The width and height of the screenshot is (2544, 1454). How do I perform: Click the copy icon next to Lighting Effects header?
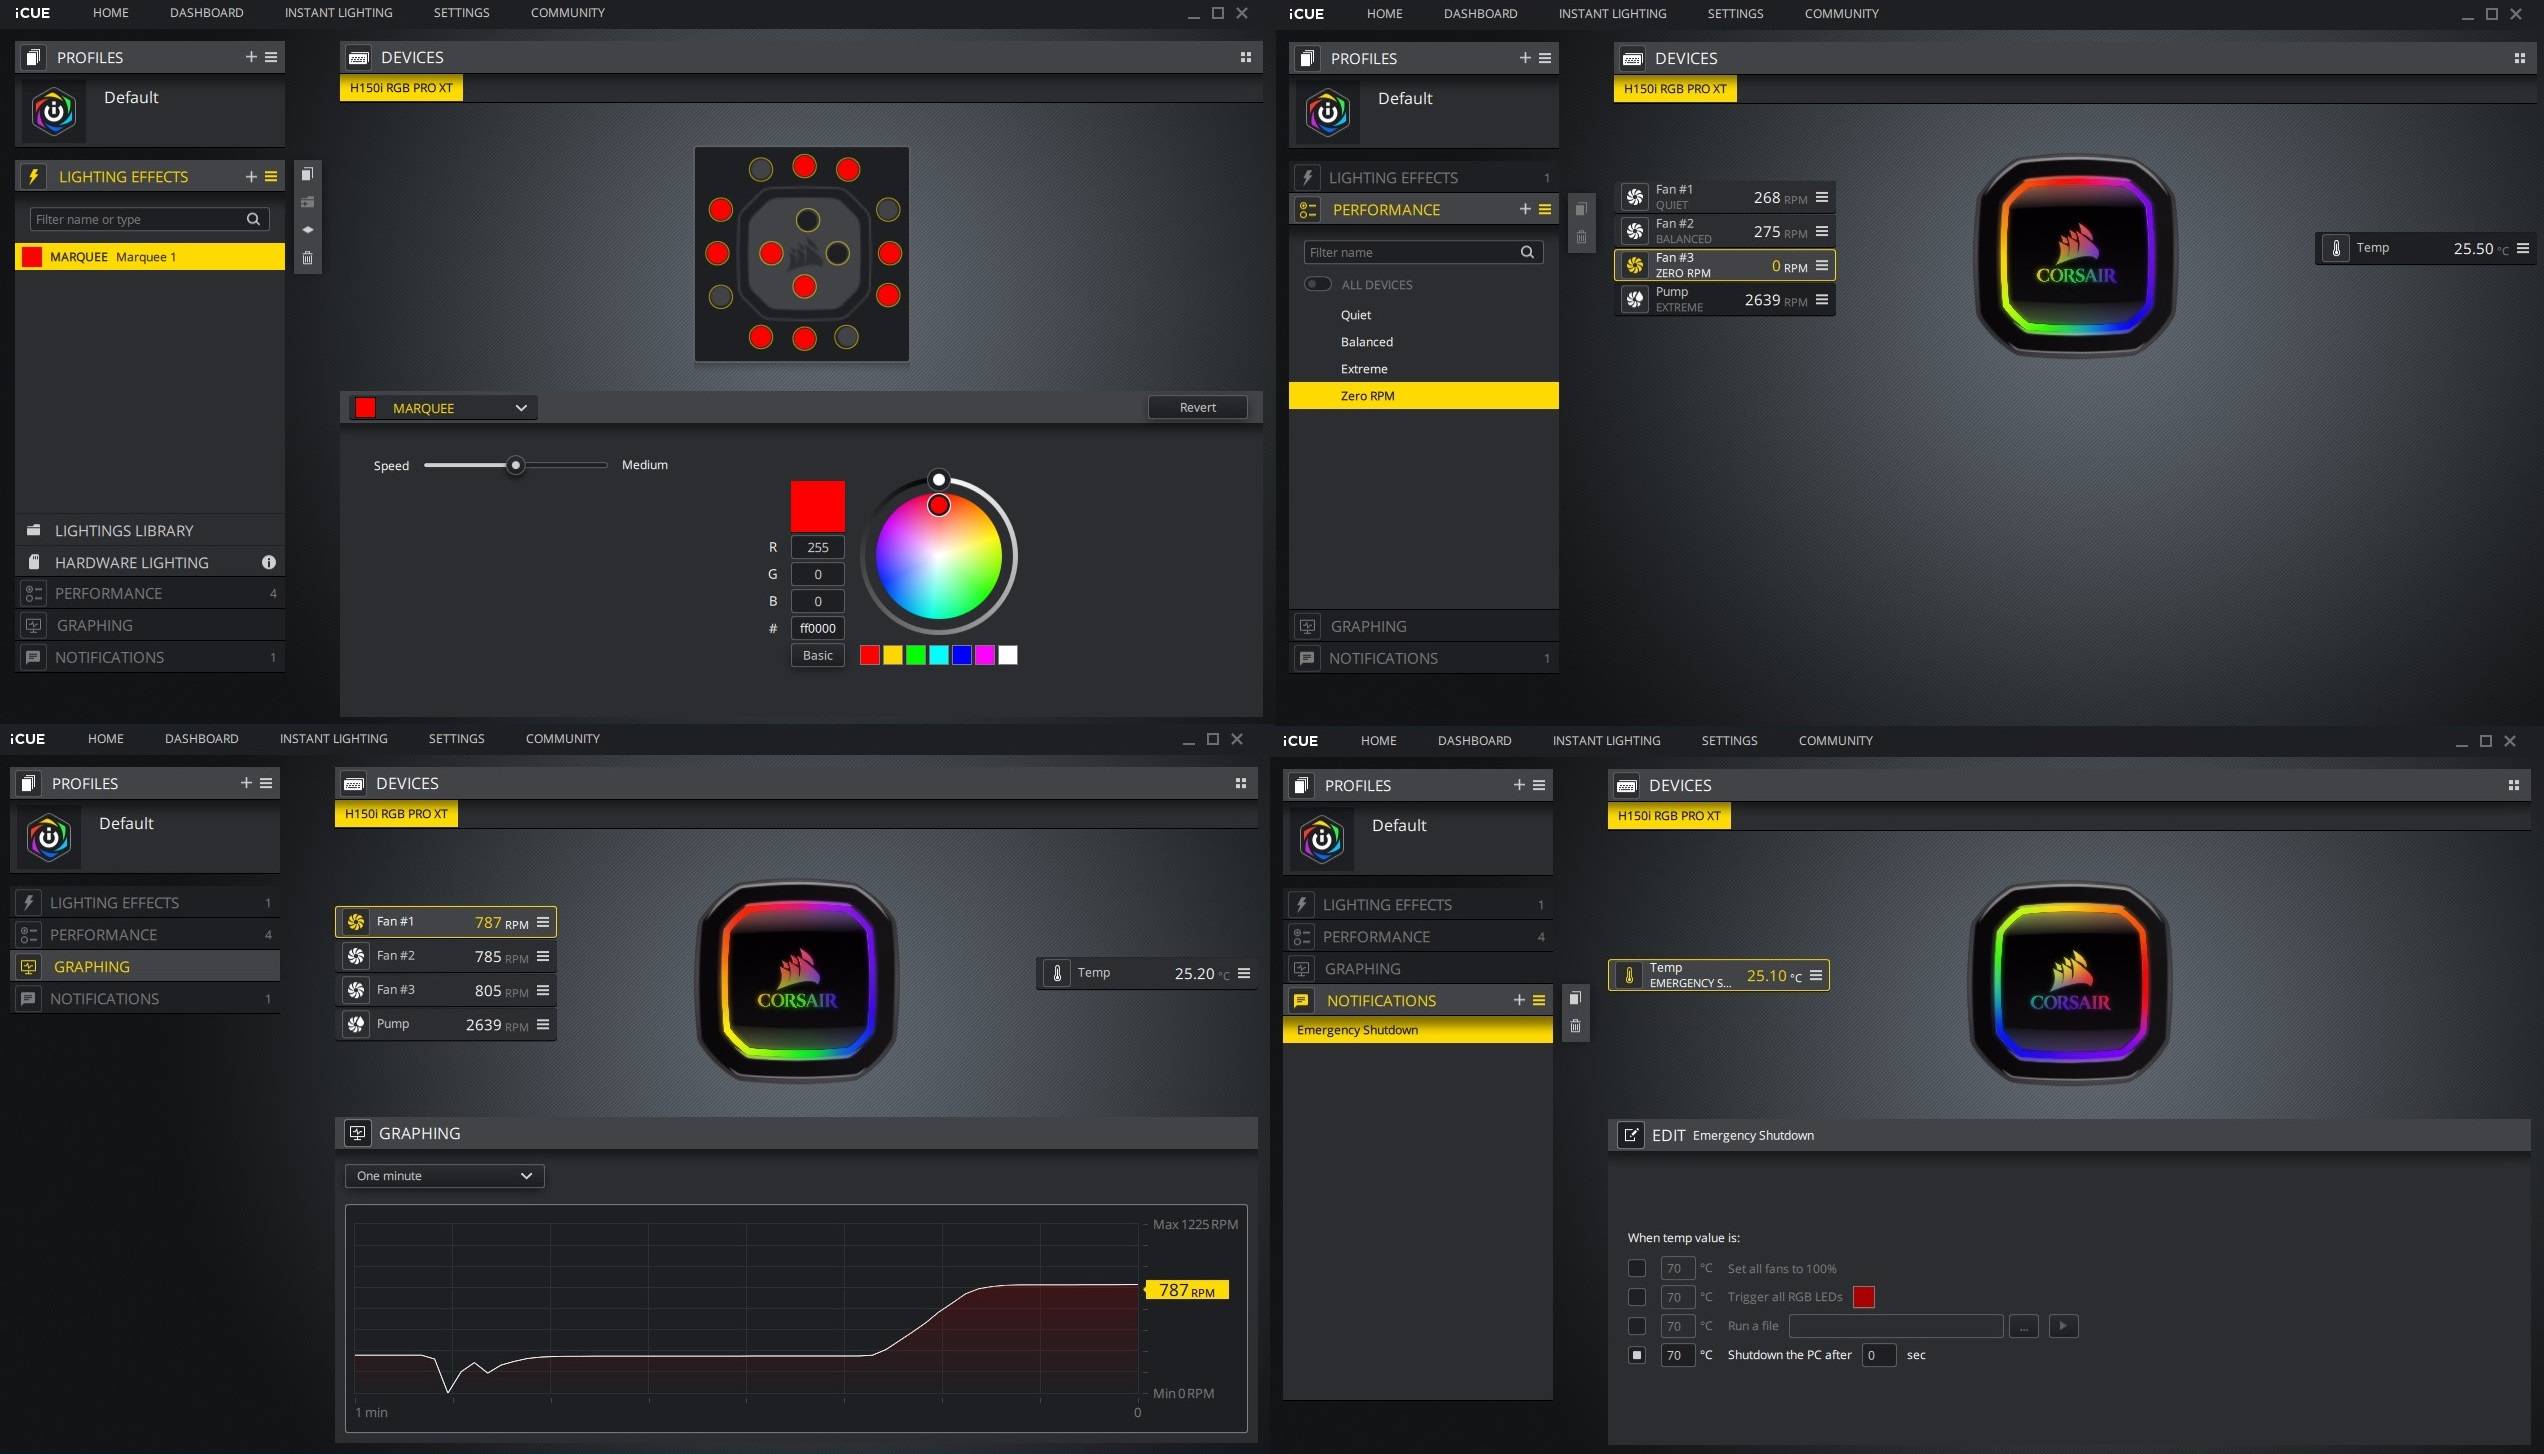tap(307, 174)
